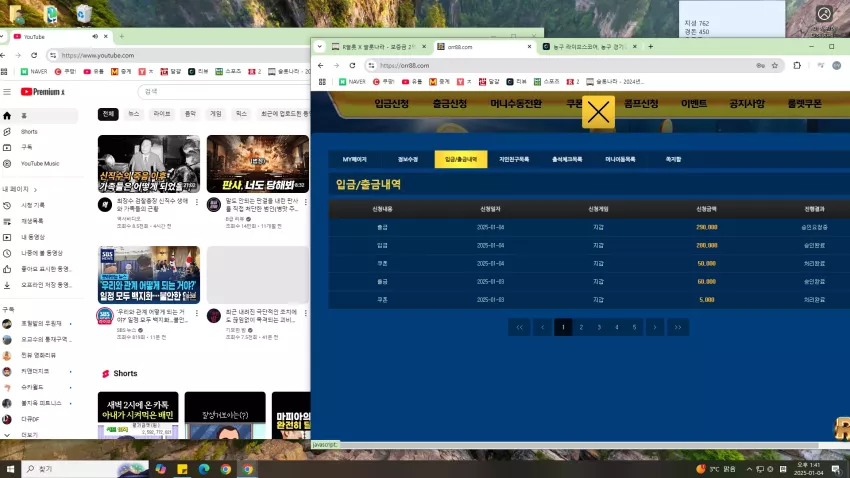The image size is (850, 478).
Task: Select the 게임 filter chip on YouTube
Action: tap(216, 114)
